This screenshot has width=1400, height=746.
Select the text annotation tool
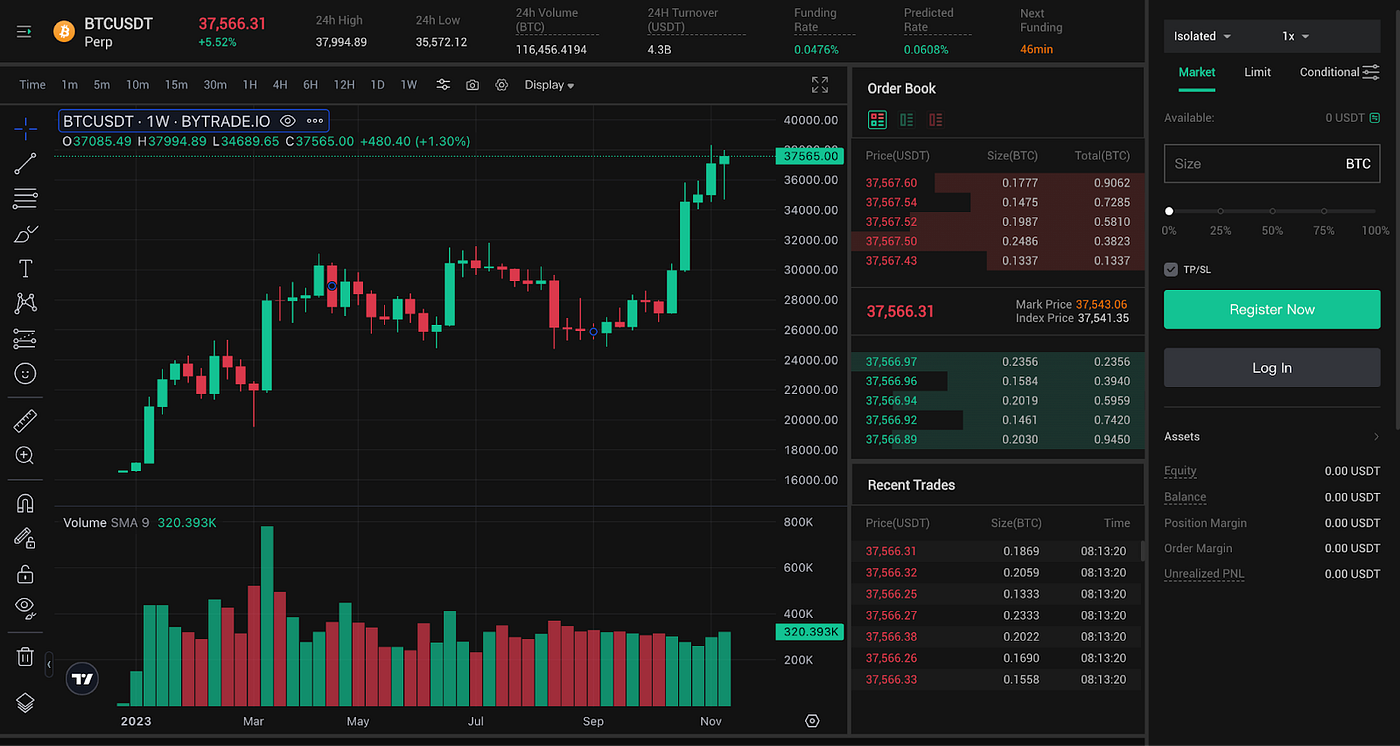[x=25, y=268]
